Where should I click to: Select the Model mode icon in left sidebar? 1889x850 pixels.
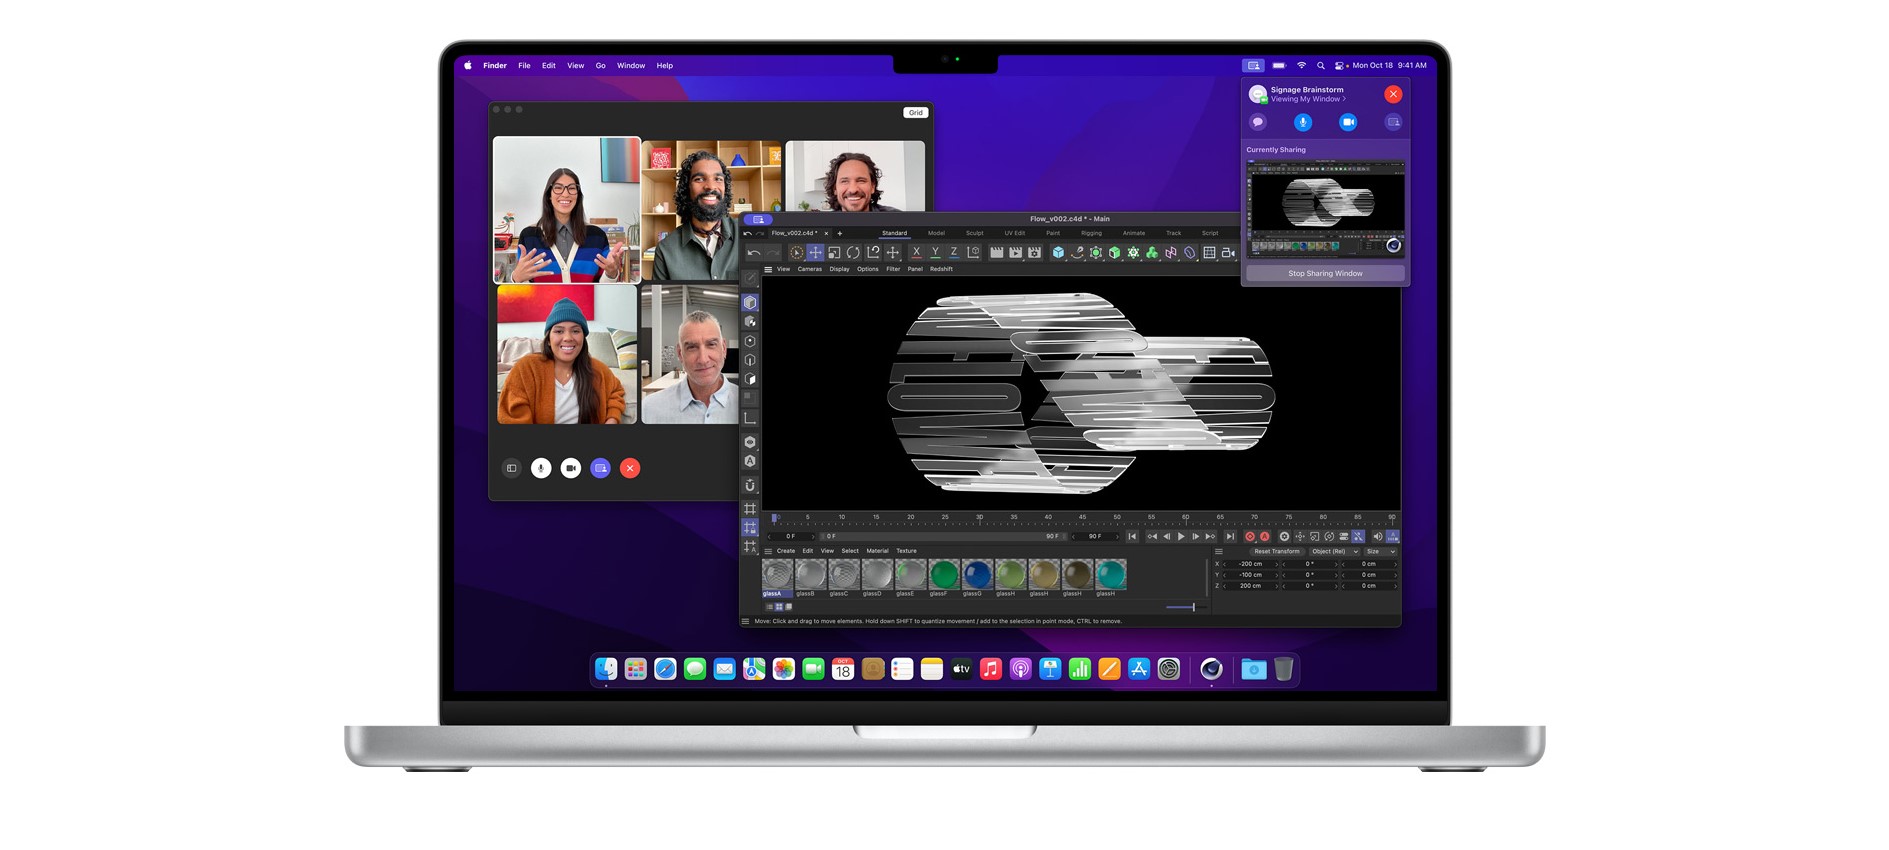[x=750, y=302]
